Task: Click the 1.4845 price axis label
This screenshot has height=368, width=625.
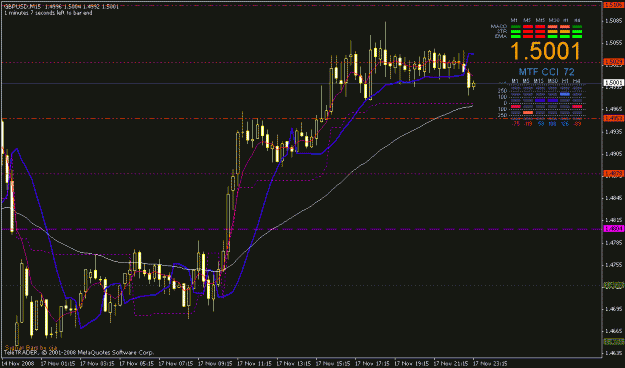Action: [613, 198]
